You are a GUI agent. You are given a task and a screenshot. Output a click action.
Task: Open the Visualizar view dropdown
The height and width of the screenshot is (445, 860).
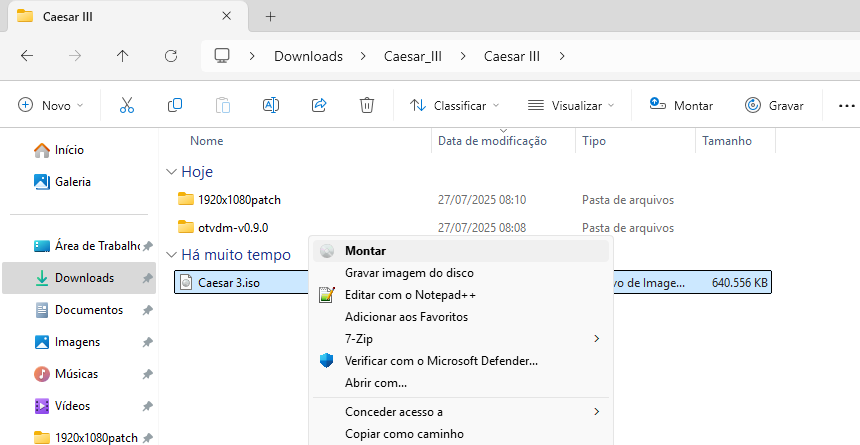pyautogui.click(x=571, y=105)
